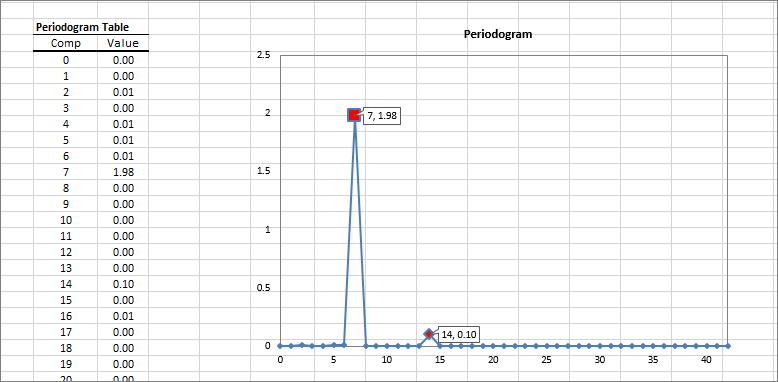This screenshot has height=382, width=778.
Task: Select Comp cell containing 1 in table
Action: (66, 76)
